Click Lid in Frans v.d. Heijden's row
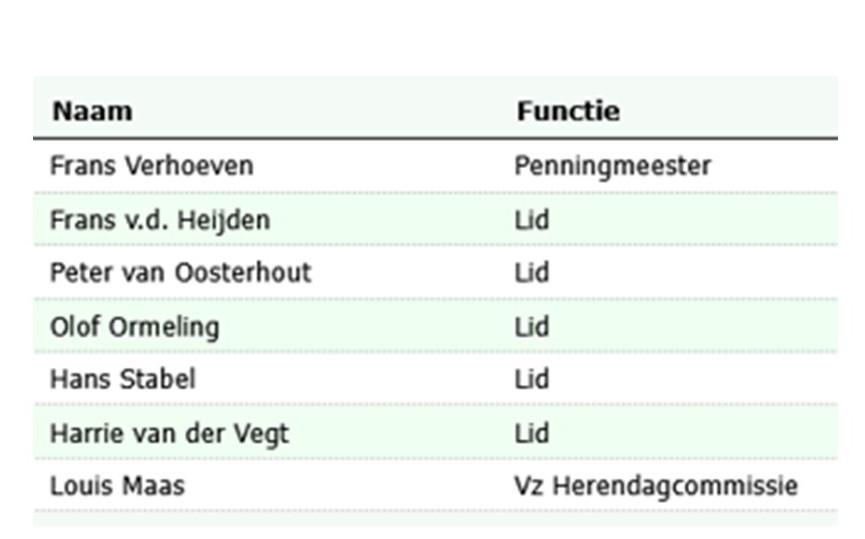The image size is (865, 539). 532,220
